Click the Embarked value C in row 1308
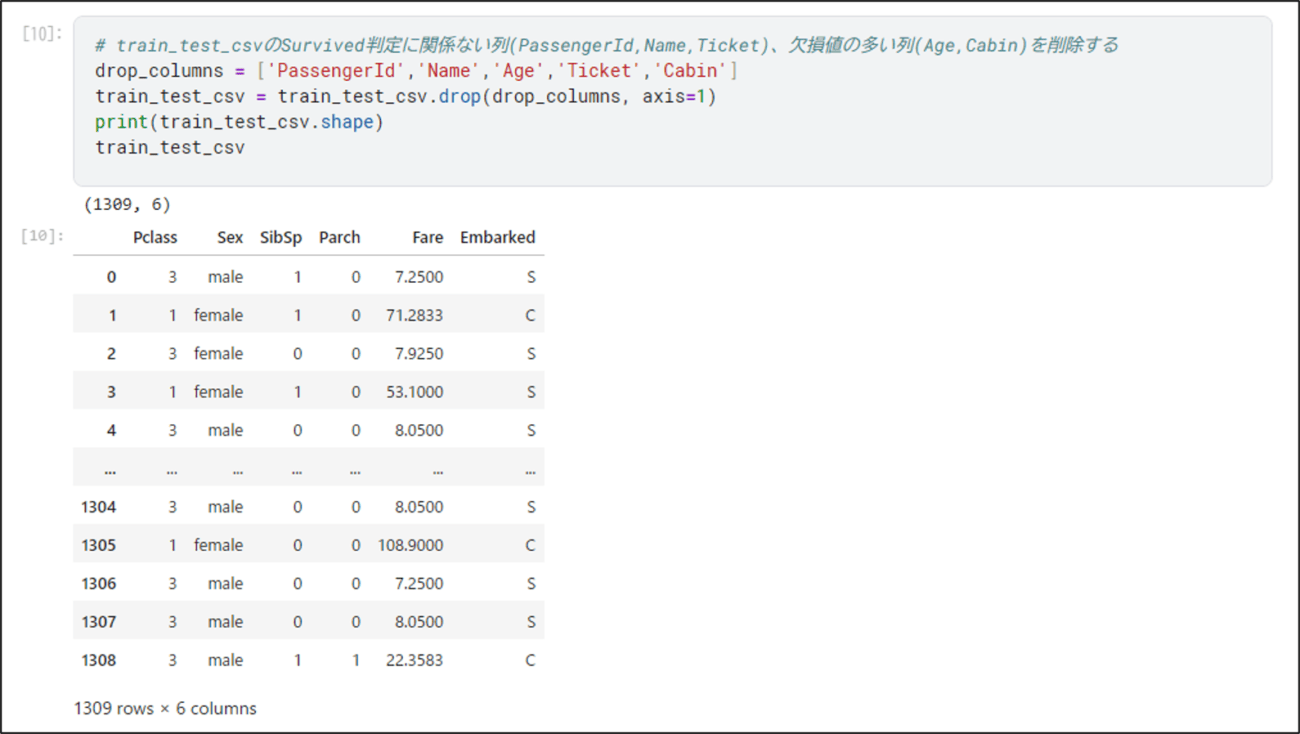Image resolution: width=1300 pixels, height=734 pixels. [x=530, y=660]
